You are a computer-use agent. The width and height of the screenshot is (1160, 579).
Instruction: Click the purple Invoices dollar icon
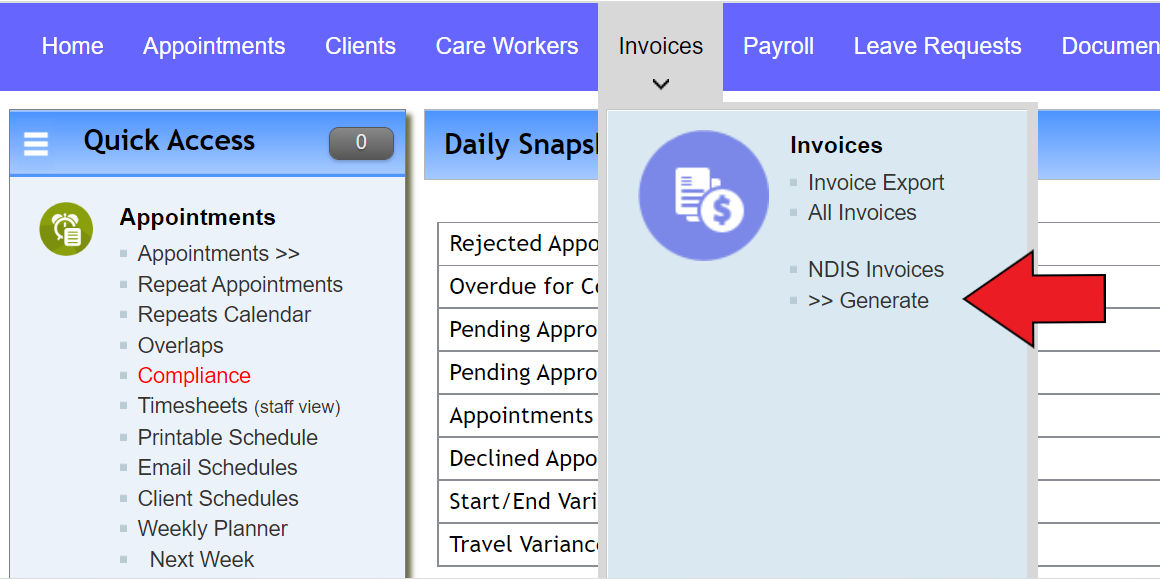point(703,195)
